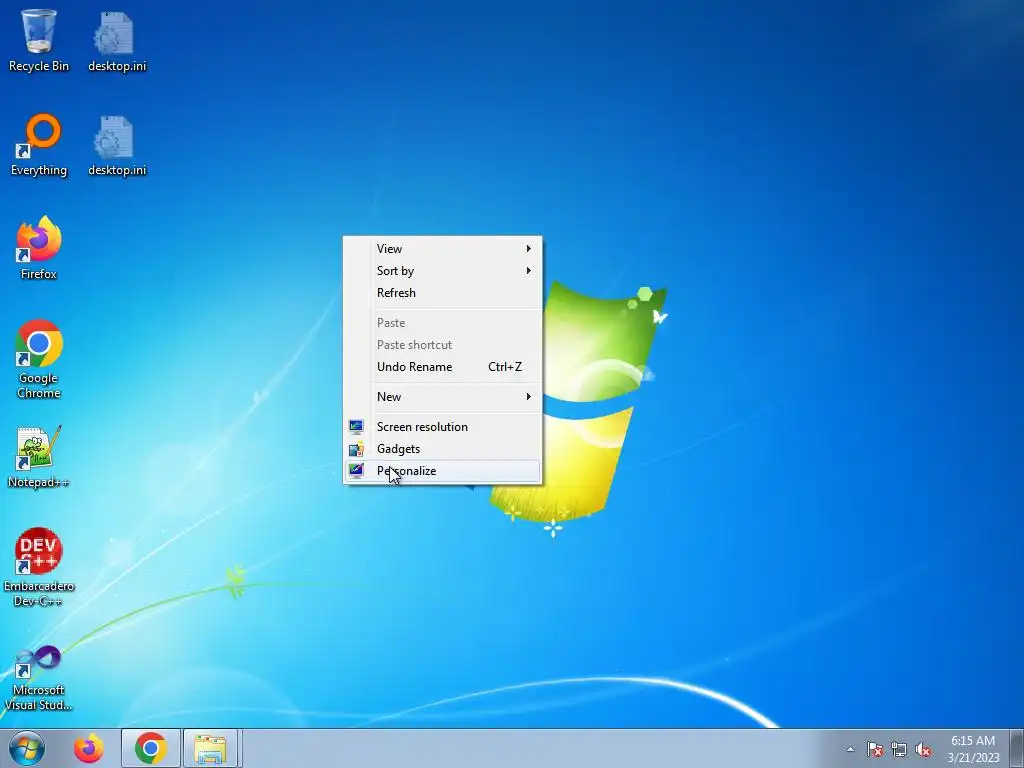Click the Sort by submenu arrow
Viewport: 1024px width, 768px height.
pos(528,270)
